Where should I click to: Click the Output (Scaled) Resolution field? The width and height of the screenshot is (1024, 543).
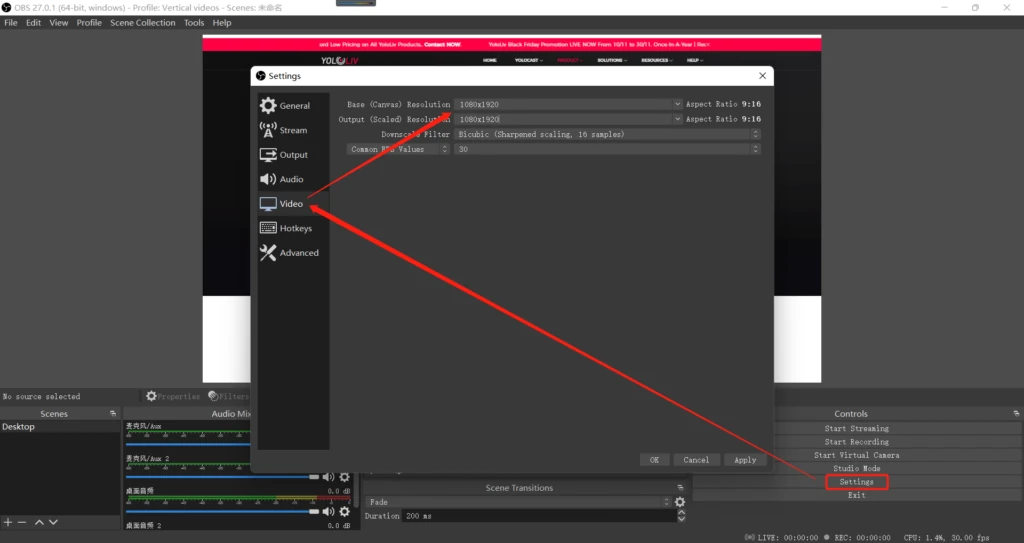pos(565,119)
